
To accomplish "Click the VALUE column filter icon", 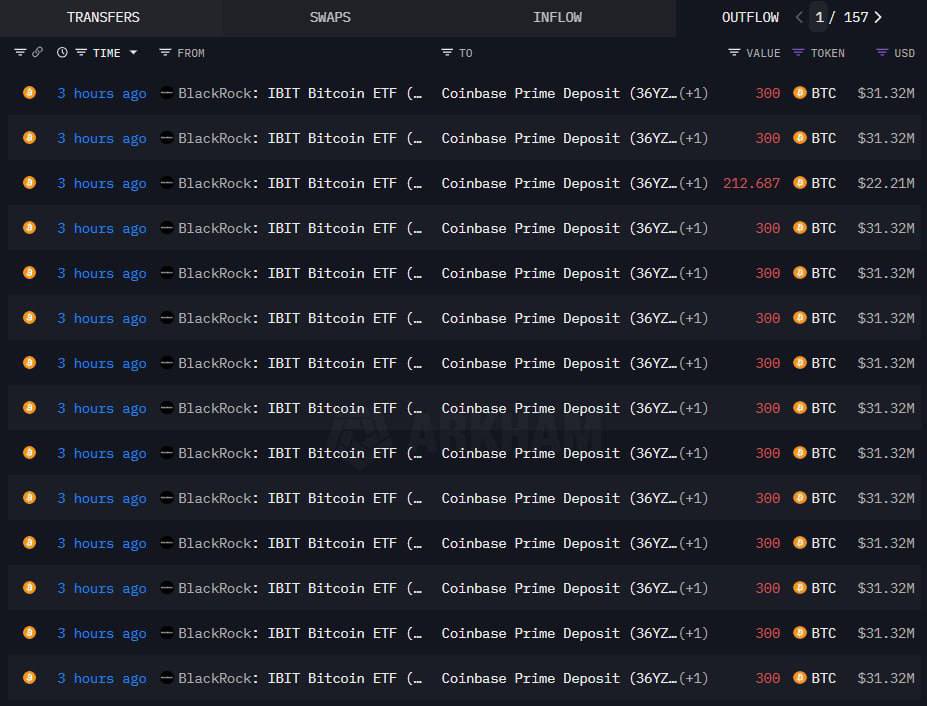I will (733, 52).
